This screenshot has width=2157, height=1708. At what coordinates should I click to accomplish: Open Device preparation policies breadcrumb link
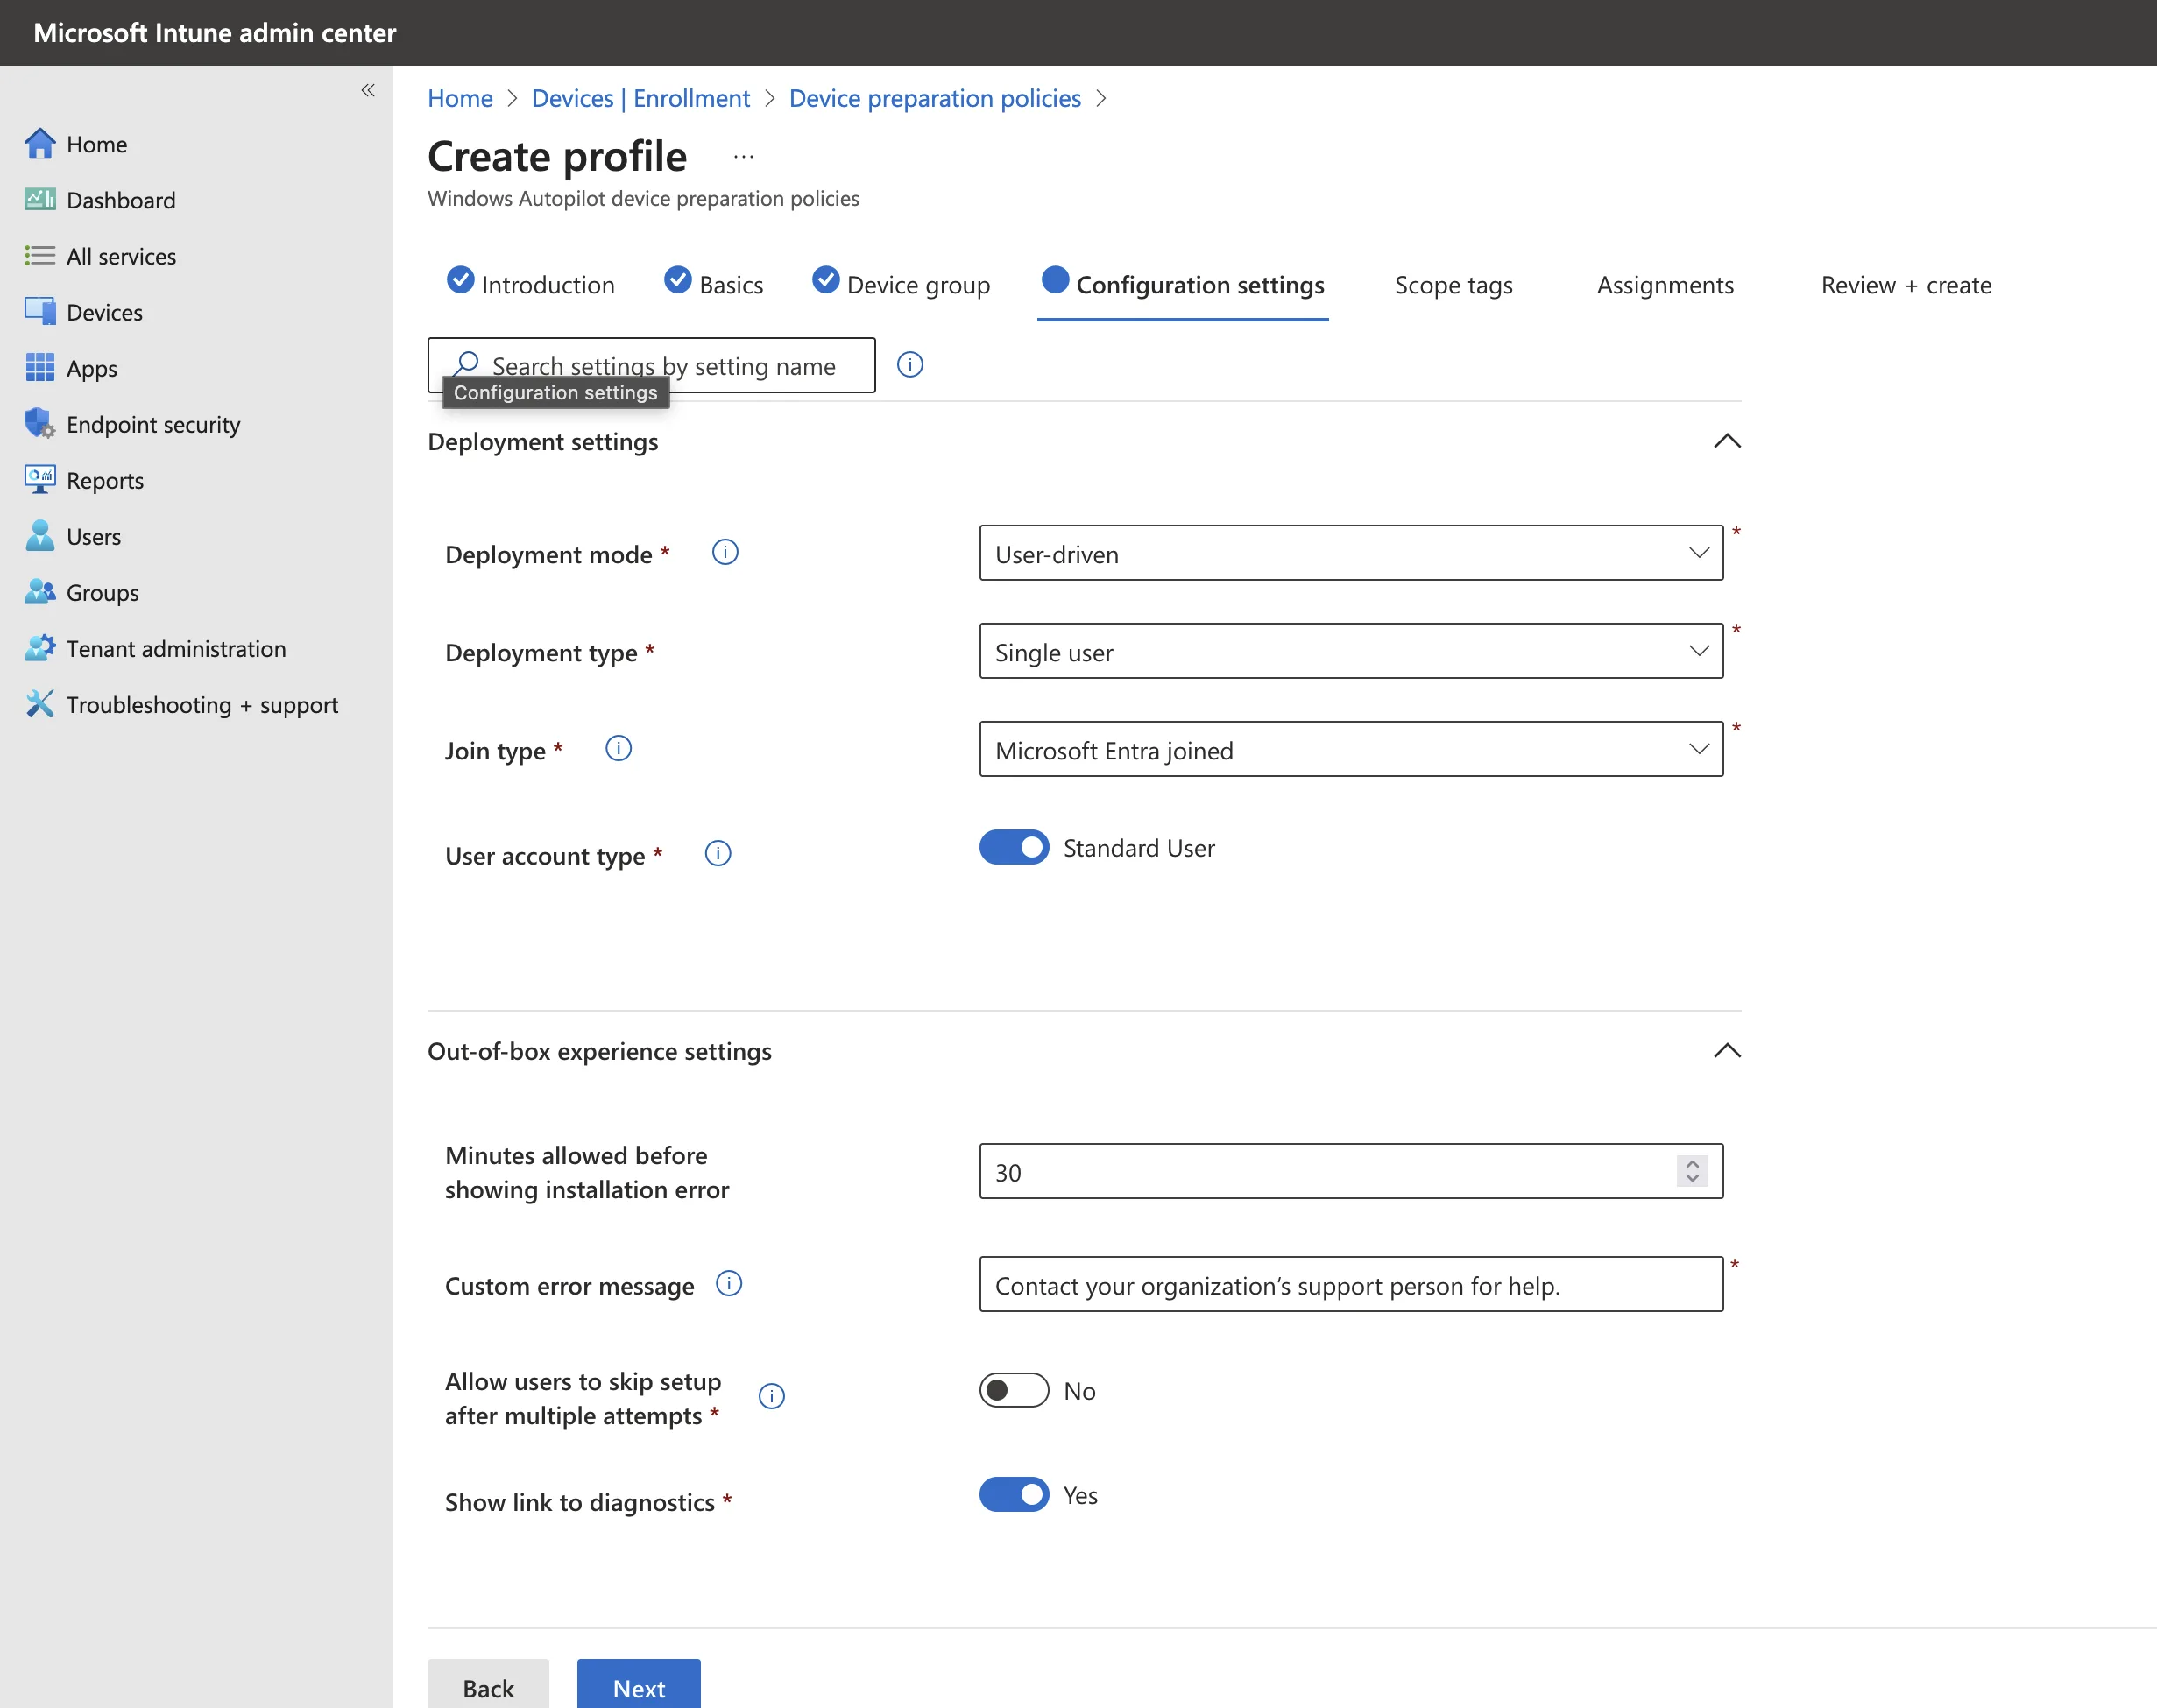point(934,98)
